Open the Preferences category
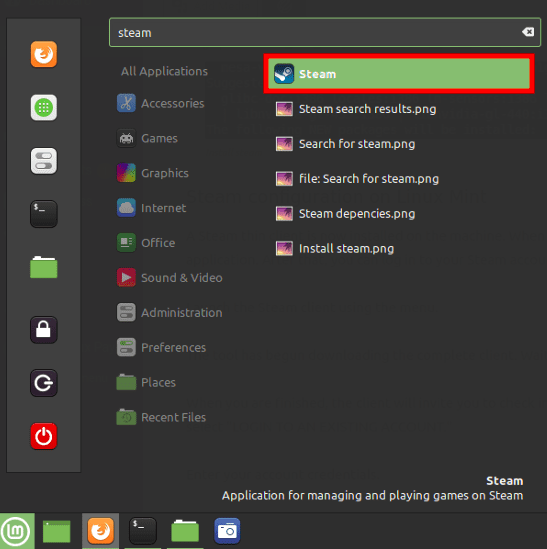The width and height of the screenshot is (547, 549). pos(161,348)
